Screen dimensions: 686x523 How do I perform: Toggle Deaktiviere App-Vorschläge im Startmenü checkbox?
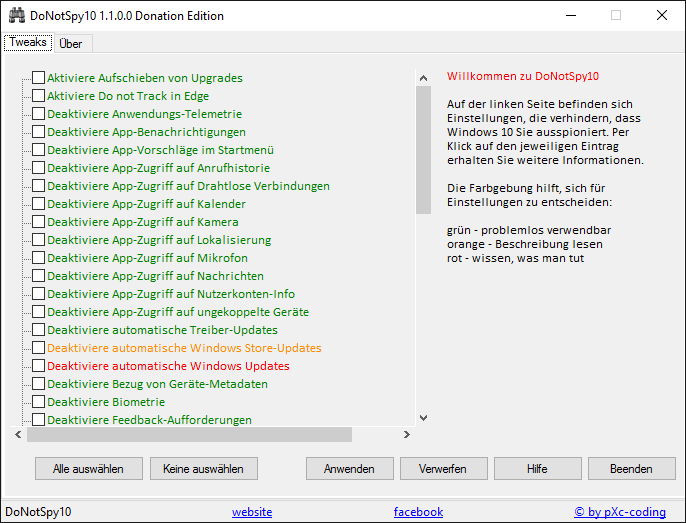pos(38,149)
